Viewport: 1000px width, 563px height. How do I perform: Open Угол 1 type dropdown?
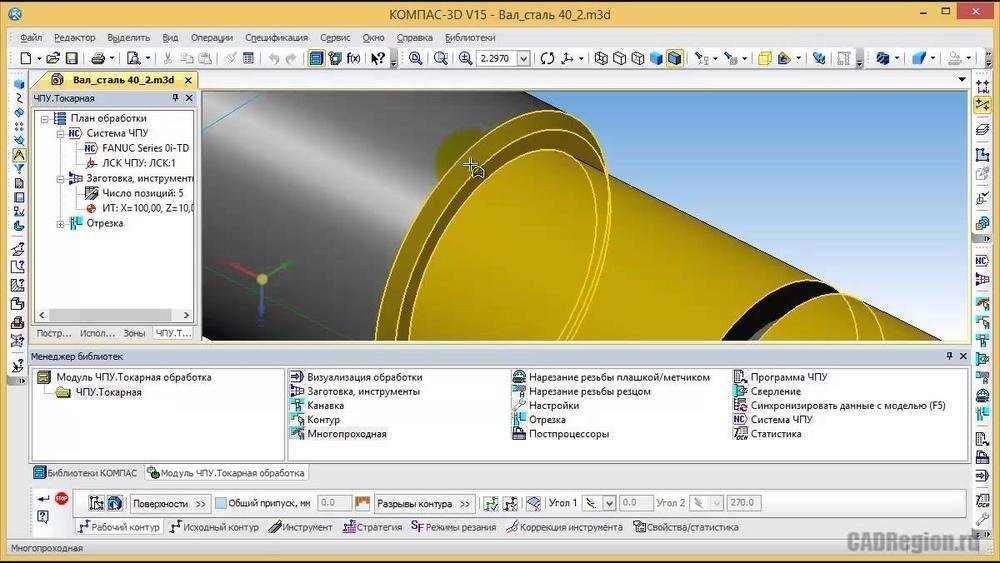(609, 503)
